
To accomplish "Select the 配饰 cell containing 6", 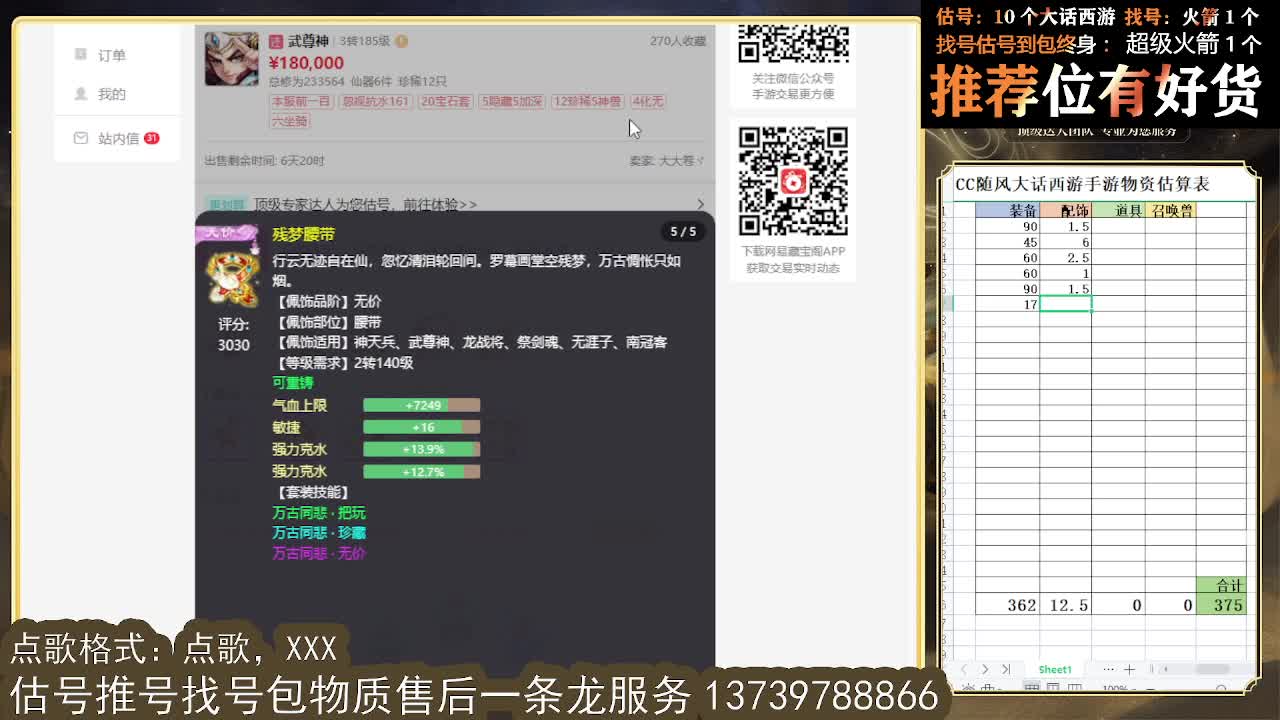I will (1065, 242).
